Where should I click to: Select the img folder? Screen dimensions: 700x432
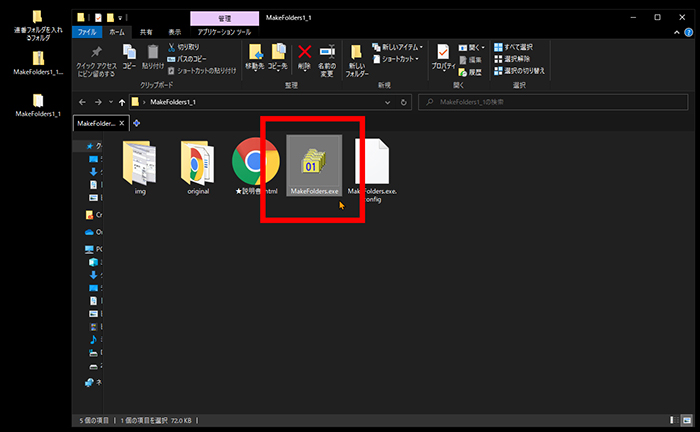140,163
